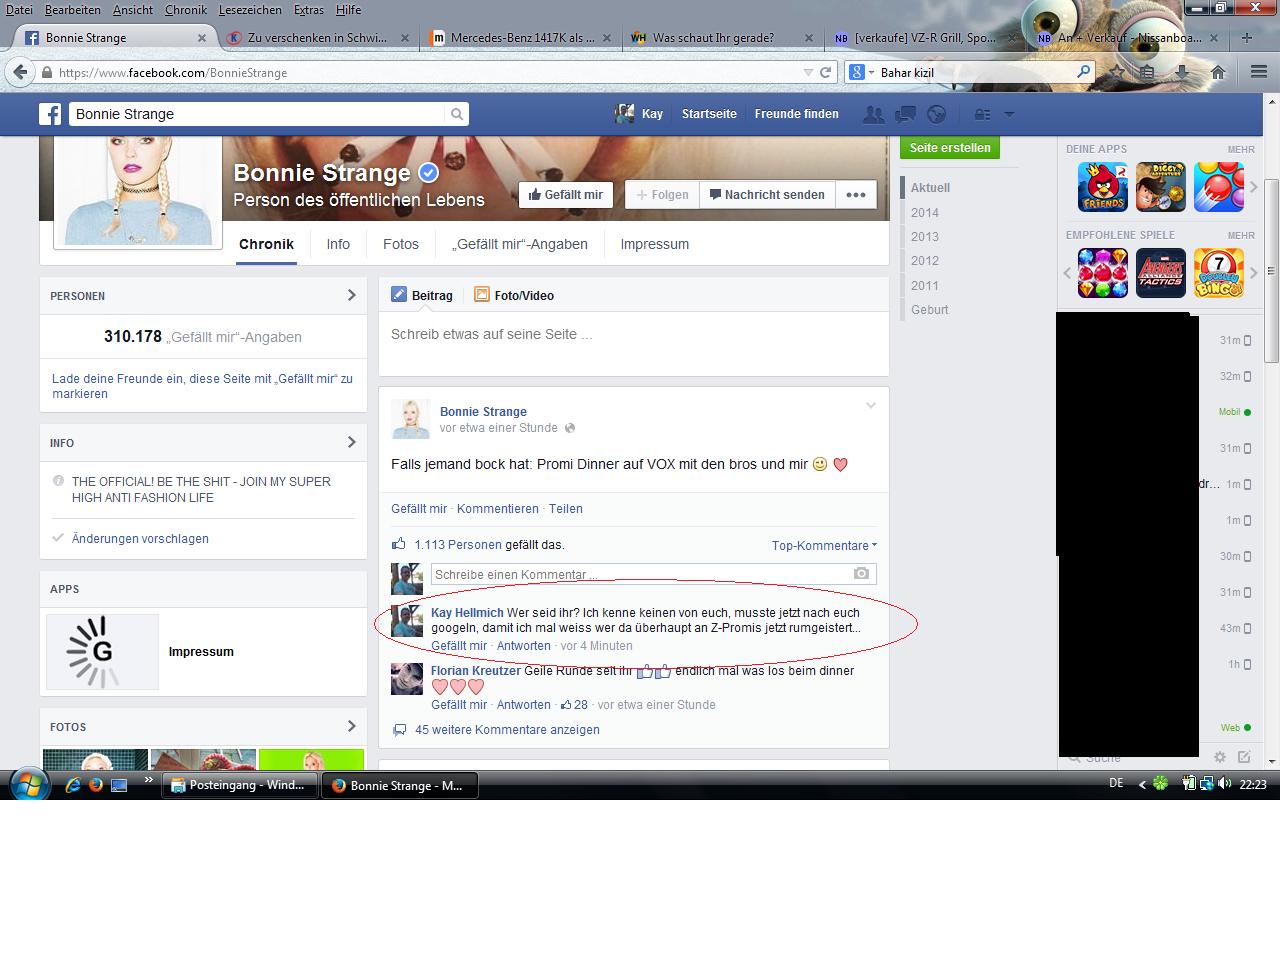Open the notifications globe icon
The image size is (1280, 960).
936,114
